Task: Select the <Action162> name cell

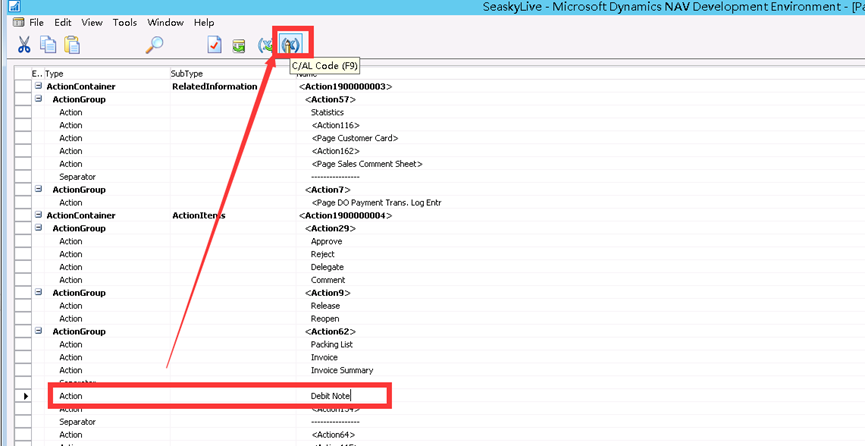Action: point(335,151)
